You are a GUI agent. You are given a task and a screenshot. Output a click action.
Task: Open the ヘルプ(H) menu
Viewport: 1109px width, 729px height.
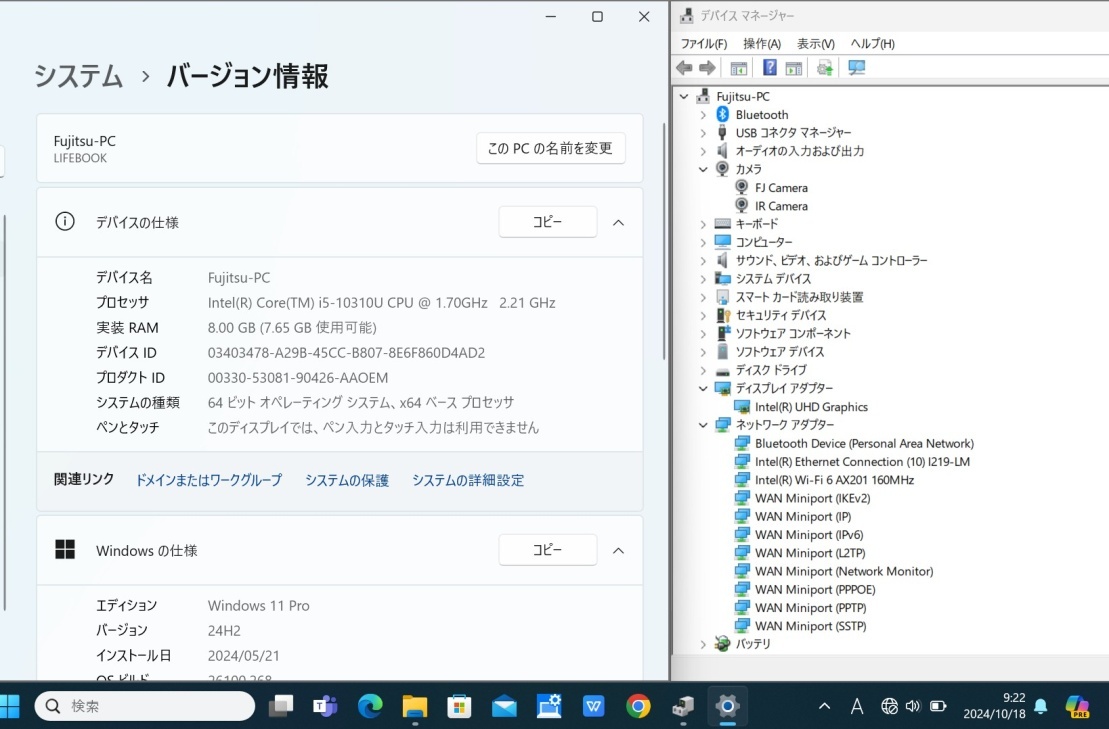click(872, 44)
